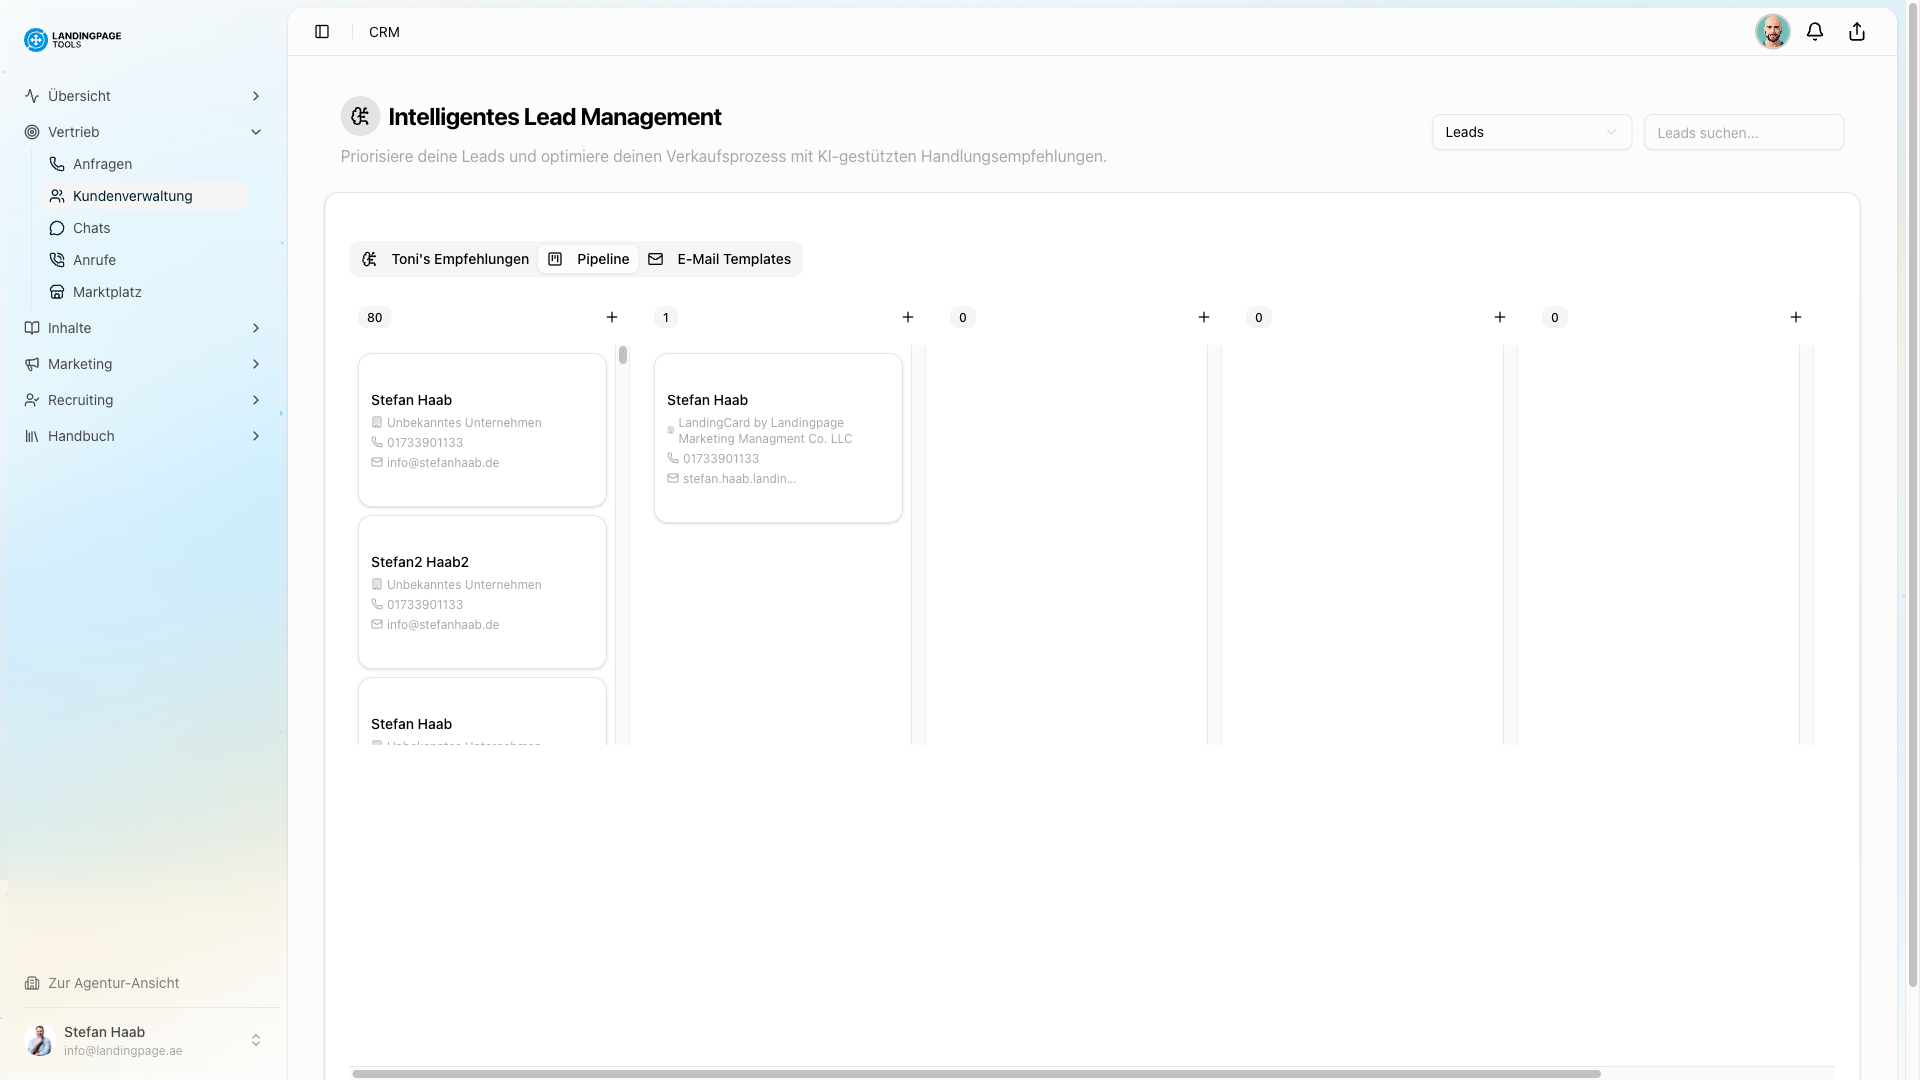Open the Anfragen section via its phone icon
This screenshot has width=1920, height=1080.
tap(58, 164)
